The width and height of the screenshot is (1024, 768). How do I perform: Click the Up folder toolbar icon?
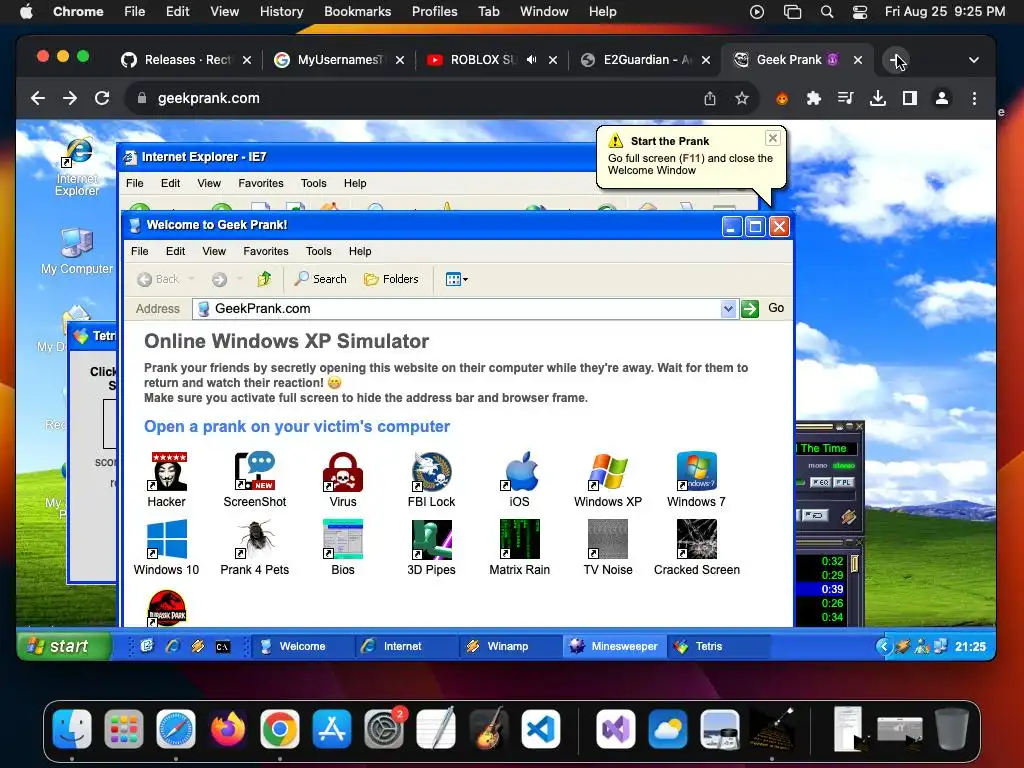264,280
